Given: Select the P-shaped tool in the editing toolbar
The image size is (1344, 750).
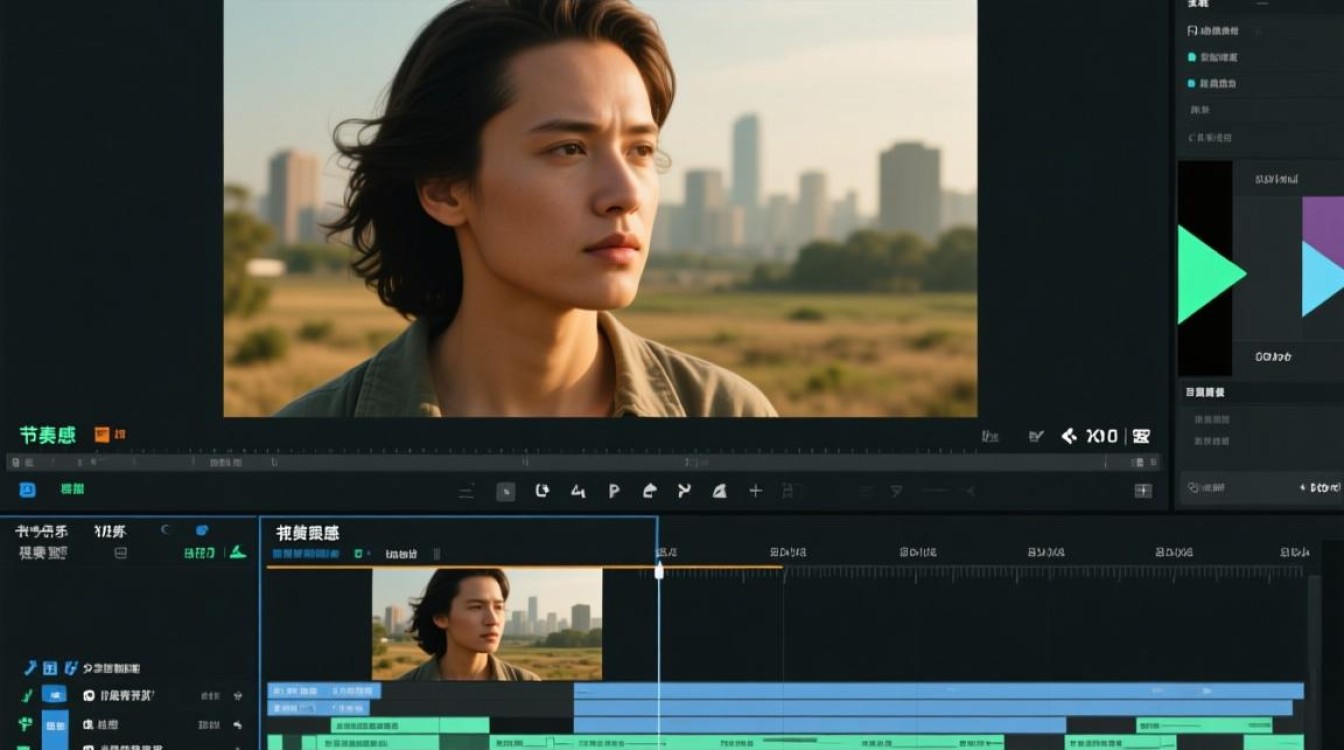Looking at the screenshot, I should point(614,491).
